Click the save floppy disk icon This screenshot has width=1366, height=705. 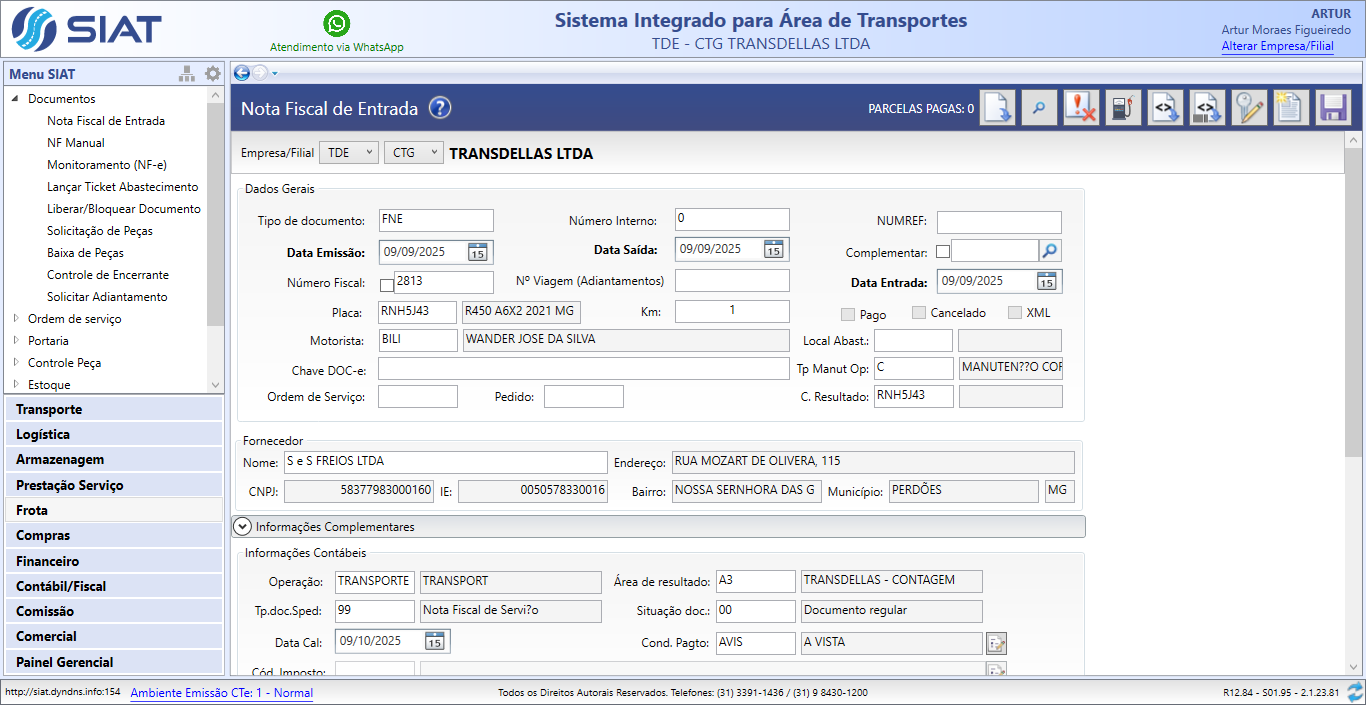1333,108
